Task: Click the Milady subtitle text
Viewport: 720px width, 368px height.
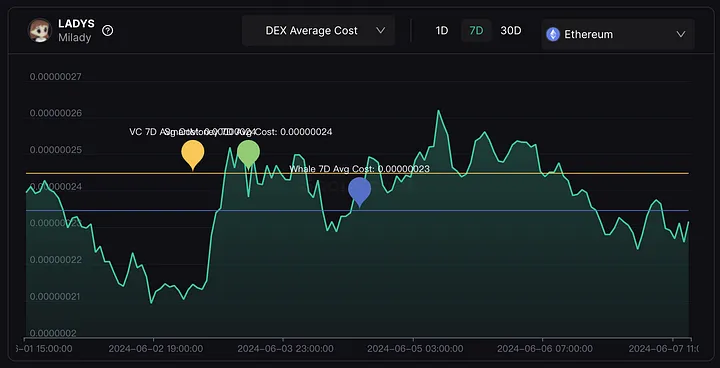Action: (74, 37)
